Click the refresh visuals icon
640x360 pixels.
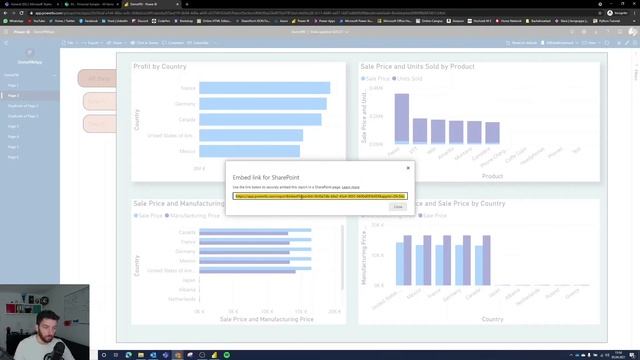[607, 43]
